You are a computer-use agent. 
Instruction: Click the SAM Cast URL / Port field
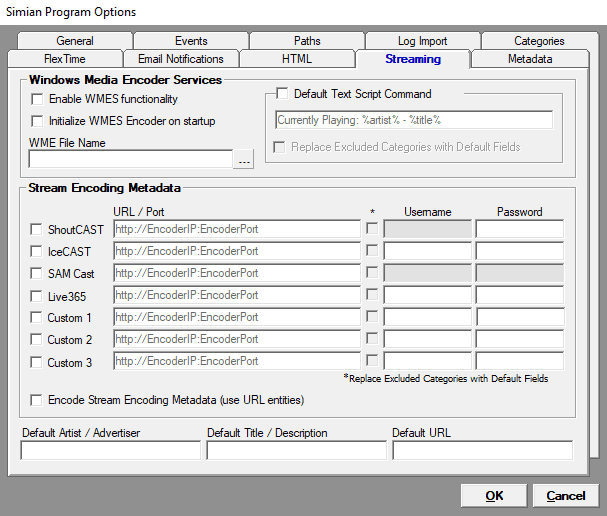[x=237, y=273]
